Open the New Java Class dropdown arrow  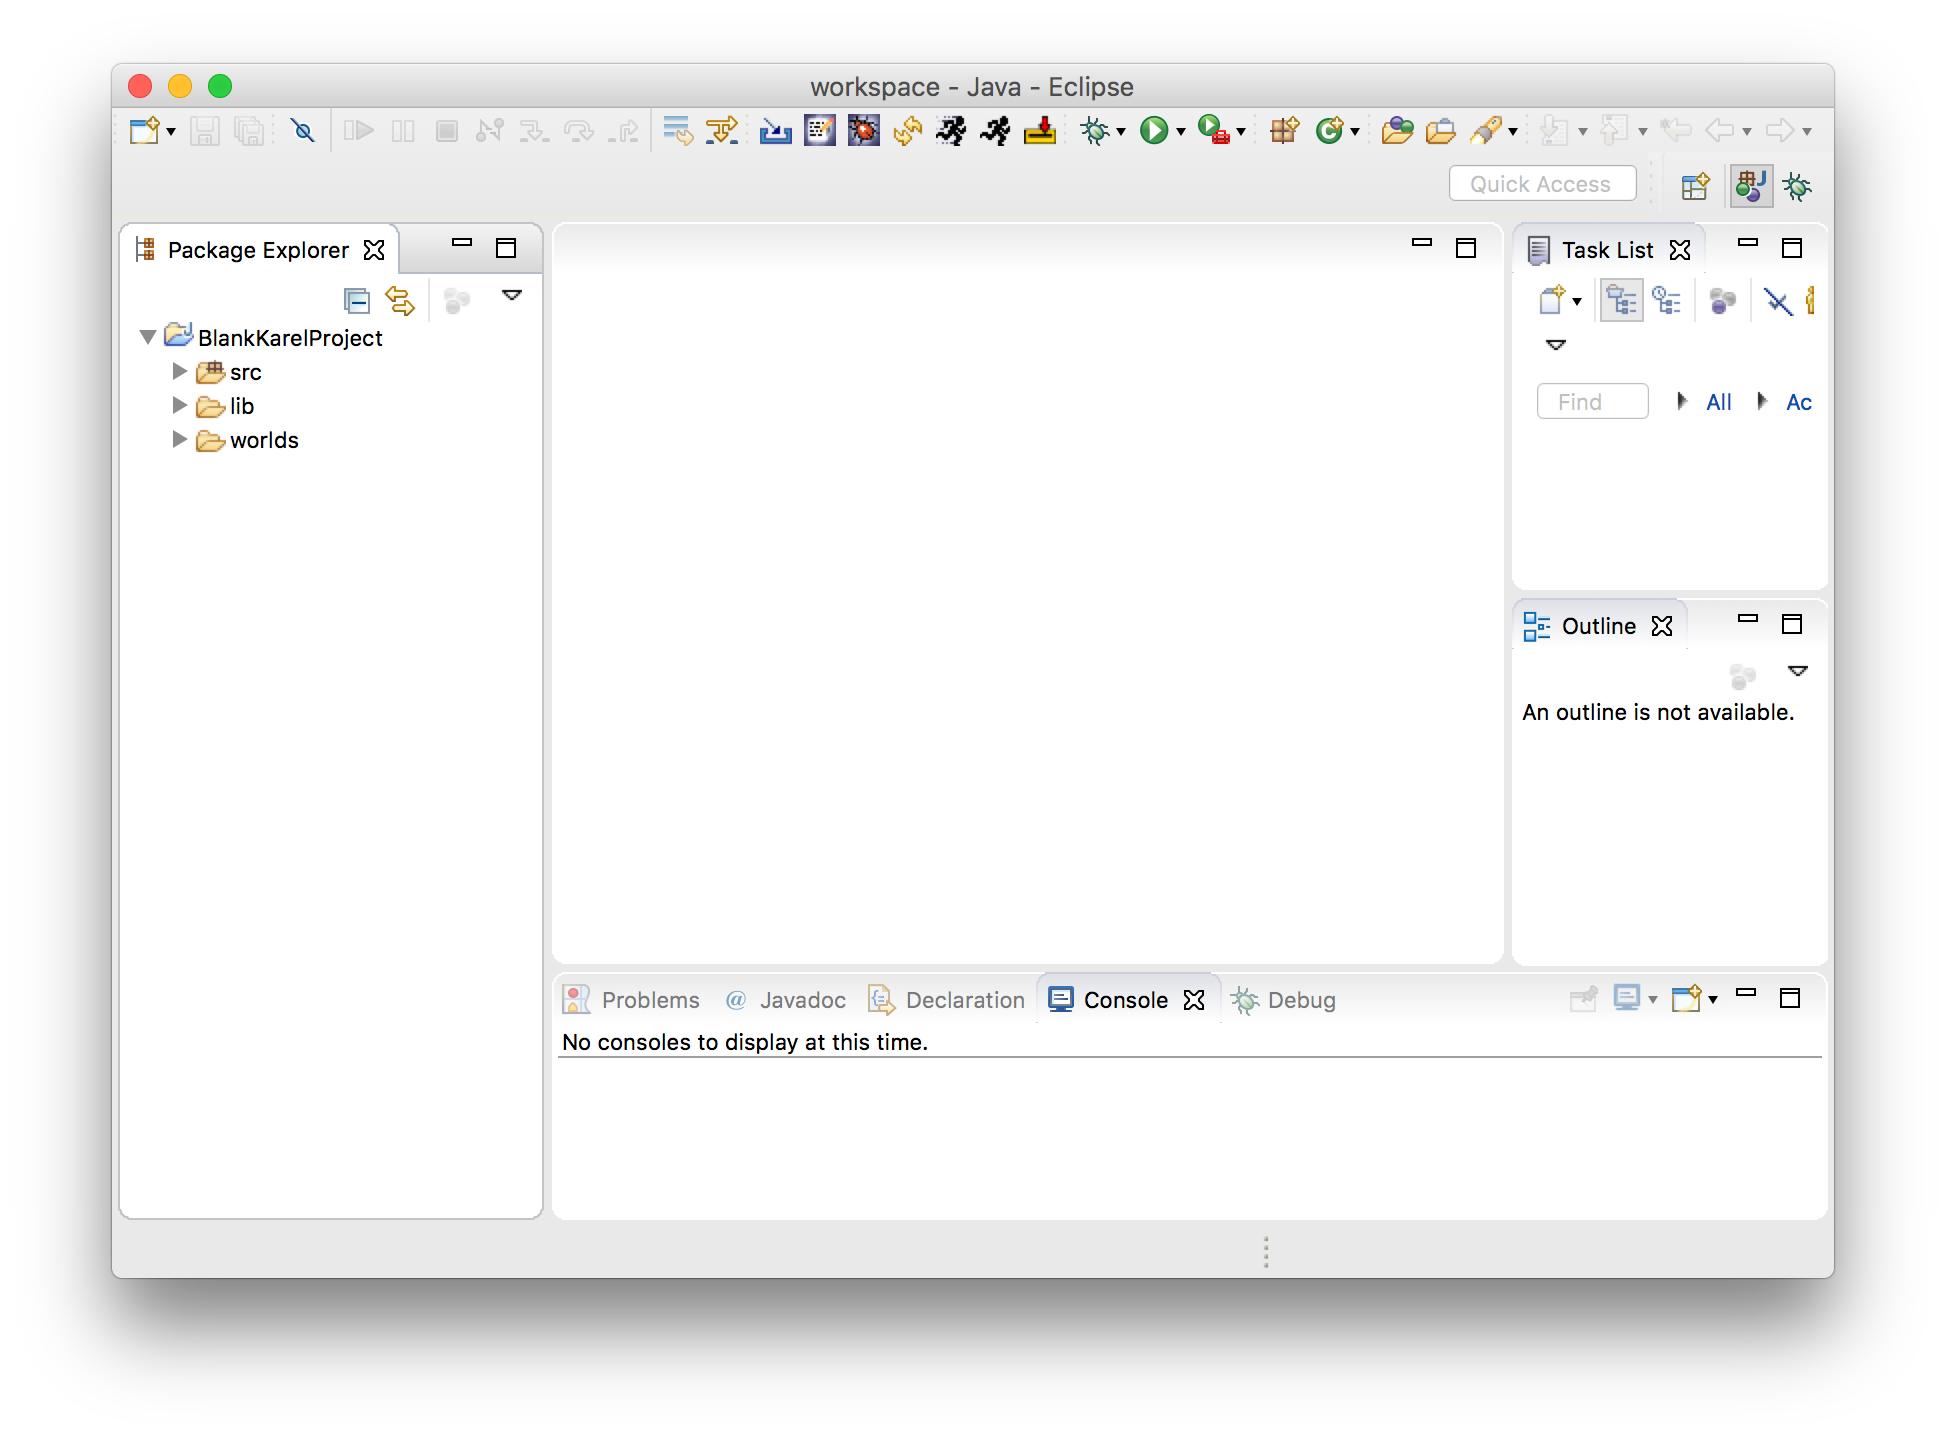[x=1355, y=132]
